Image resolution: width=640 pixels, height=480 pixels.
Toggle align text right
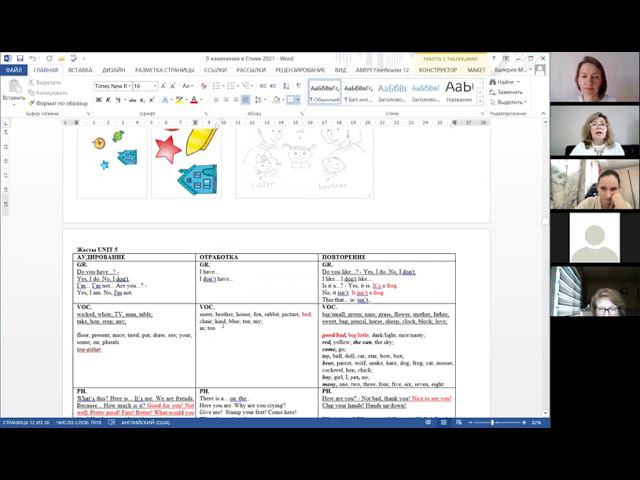tap(236, 100)
